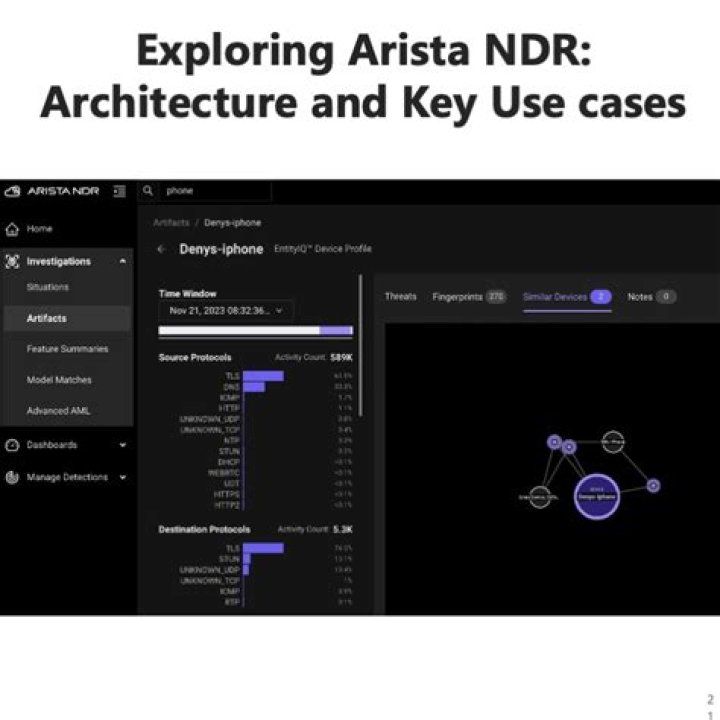Click the Home house icon
Image resolution: width=720 pixels, height=720 pixels.
12,229
